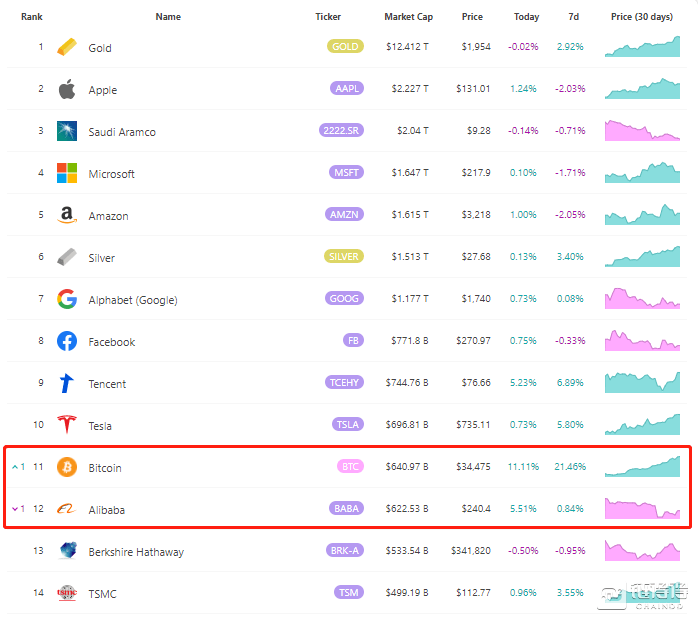Click the GOOG ticker badge
This screenshot has height=620, width=698.
345,298
